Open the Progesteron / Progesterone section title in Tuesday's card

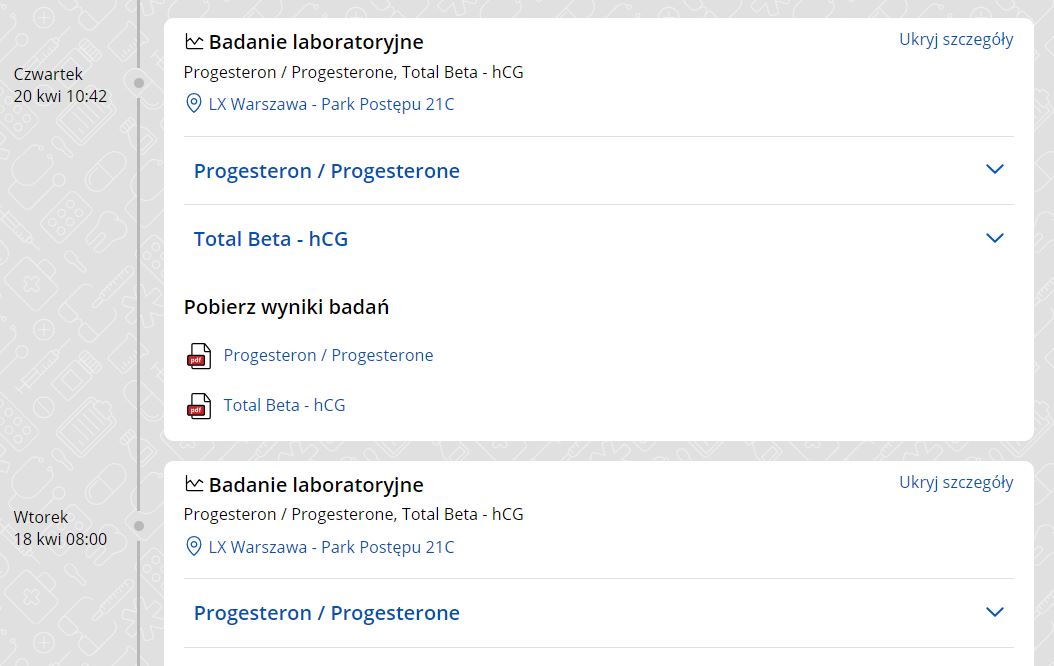[x=326, y=613]
